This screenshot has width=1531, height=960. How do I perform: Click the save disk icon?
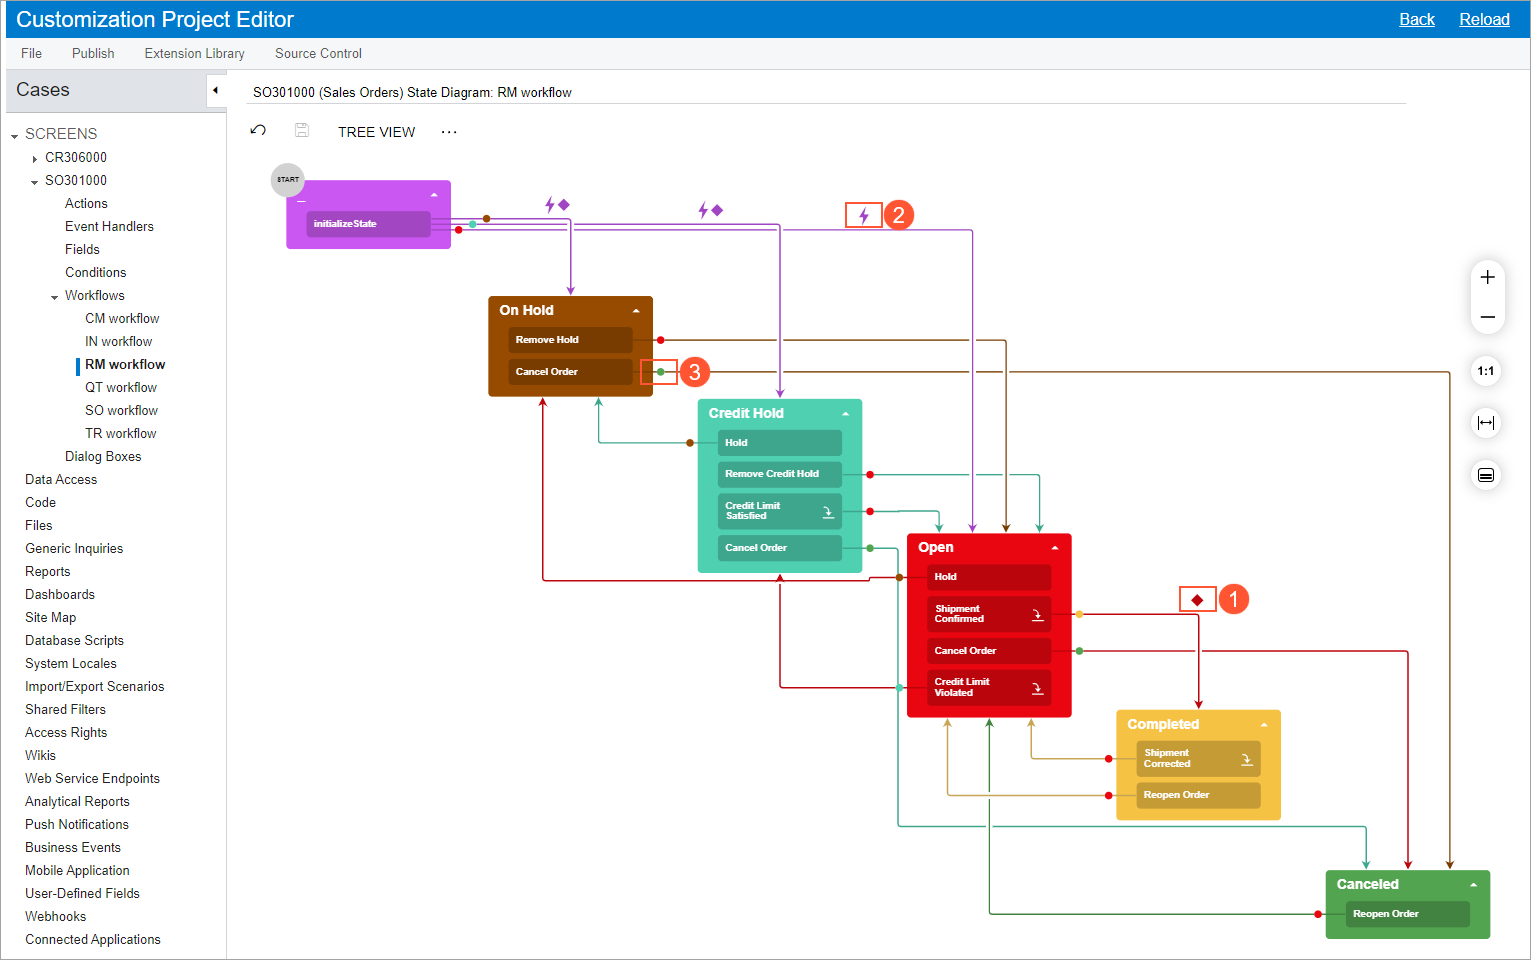[x=302, y=131]
